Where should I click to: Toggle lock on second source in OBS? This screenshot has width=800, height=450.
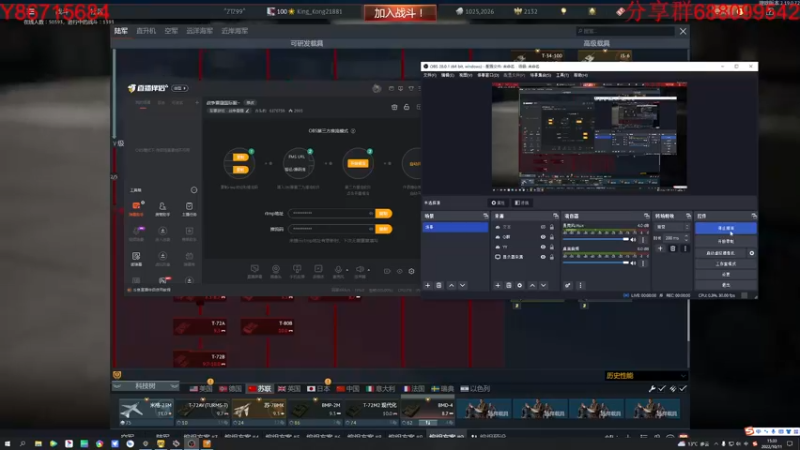(552, 237)
